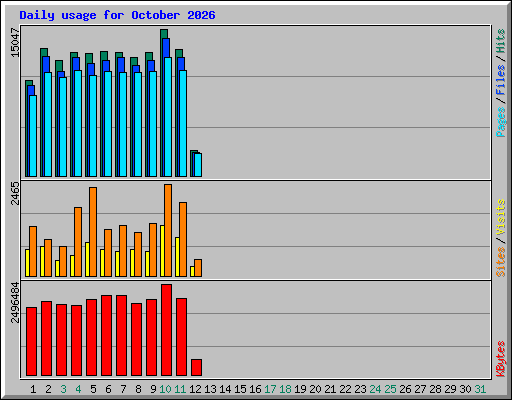Click day 13 on the x-axis
Image resolution: width=512 pixels, height=400 pixels.
[210, 389]
